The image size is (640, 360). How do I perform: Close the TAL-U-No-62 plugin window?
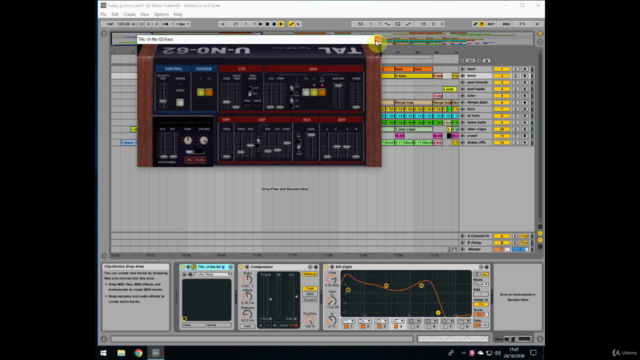[x=378, y=40]
